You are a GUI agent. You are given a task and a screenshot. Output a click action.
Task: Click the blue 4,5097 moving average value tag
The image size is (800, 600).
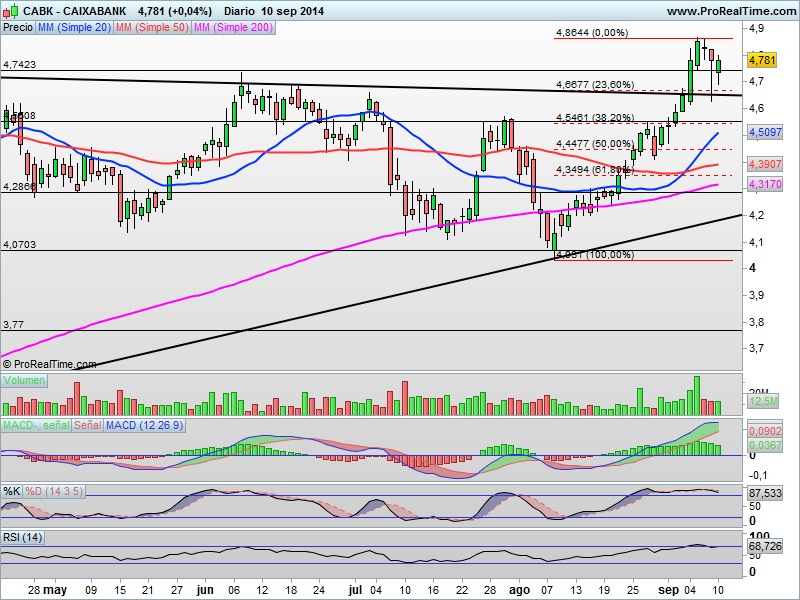click(x=765, y=133)
